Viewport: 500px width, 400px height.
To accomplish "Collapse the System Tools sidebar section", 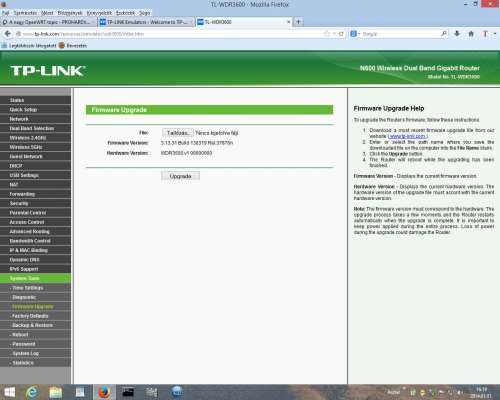I will [x=35, y=278].
